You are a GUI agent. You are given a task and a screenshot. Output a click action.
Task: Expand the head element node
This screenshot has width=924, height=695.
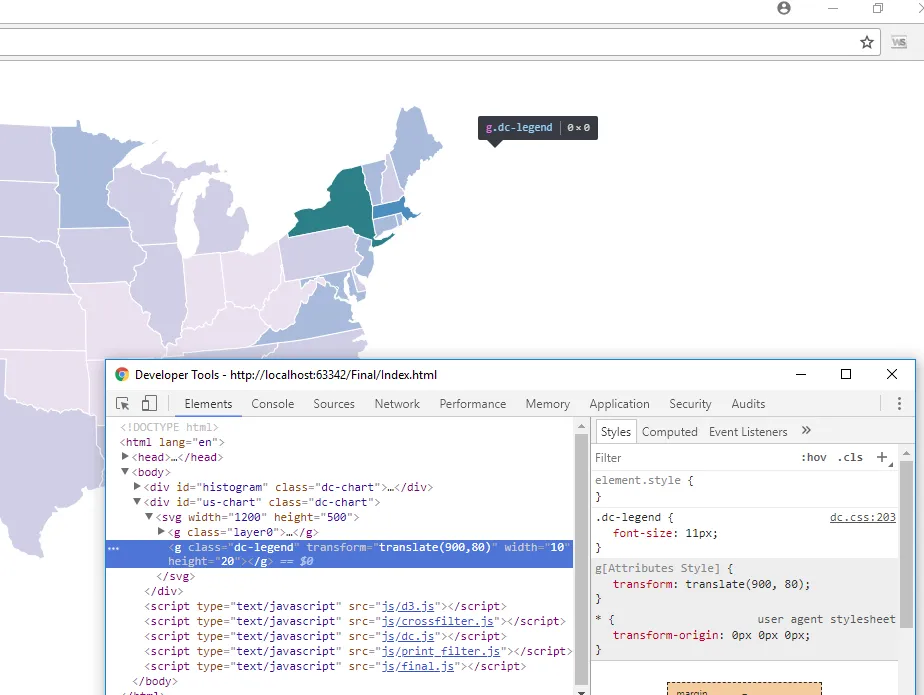pyautogui.click(x=125, y=456)
